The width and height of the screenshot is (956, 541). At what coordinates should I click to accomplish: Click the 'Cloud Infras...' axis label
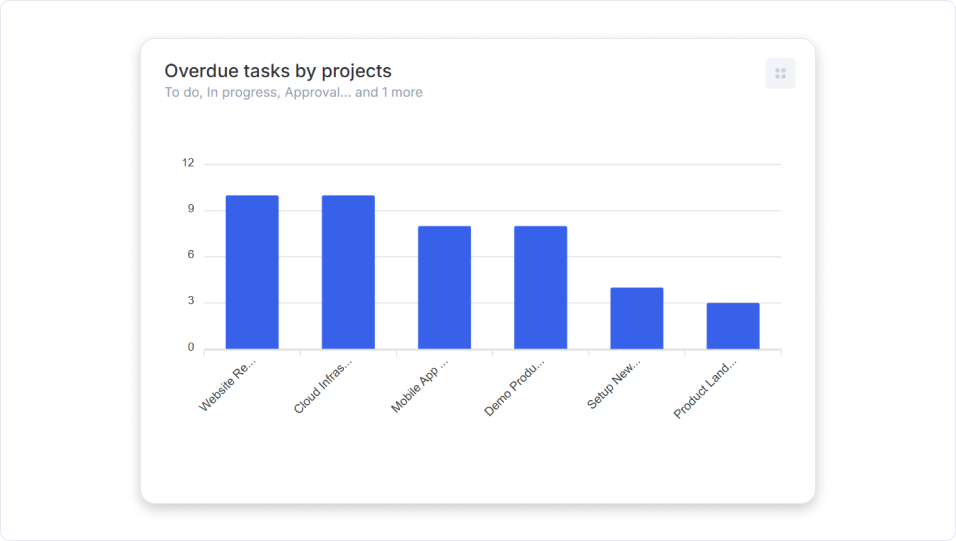(x=323, y=387)
